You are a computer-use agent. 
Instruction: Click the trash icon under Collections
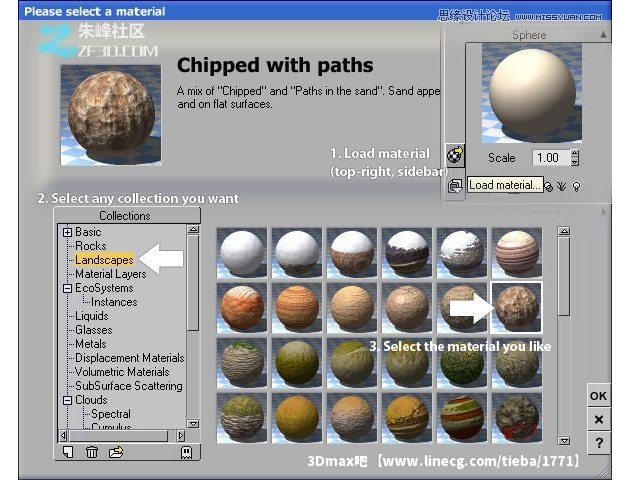92,452
